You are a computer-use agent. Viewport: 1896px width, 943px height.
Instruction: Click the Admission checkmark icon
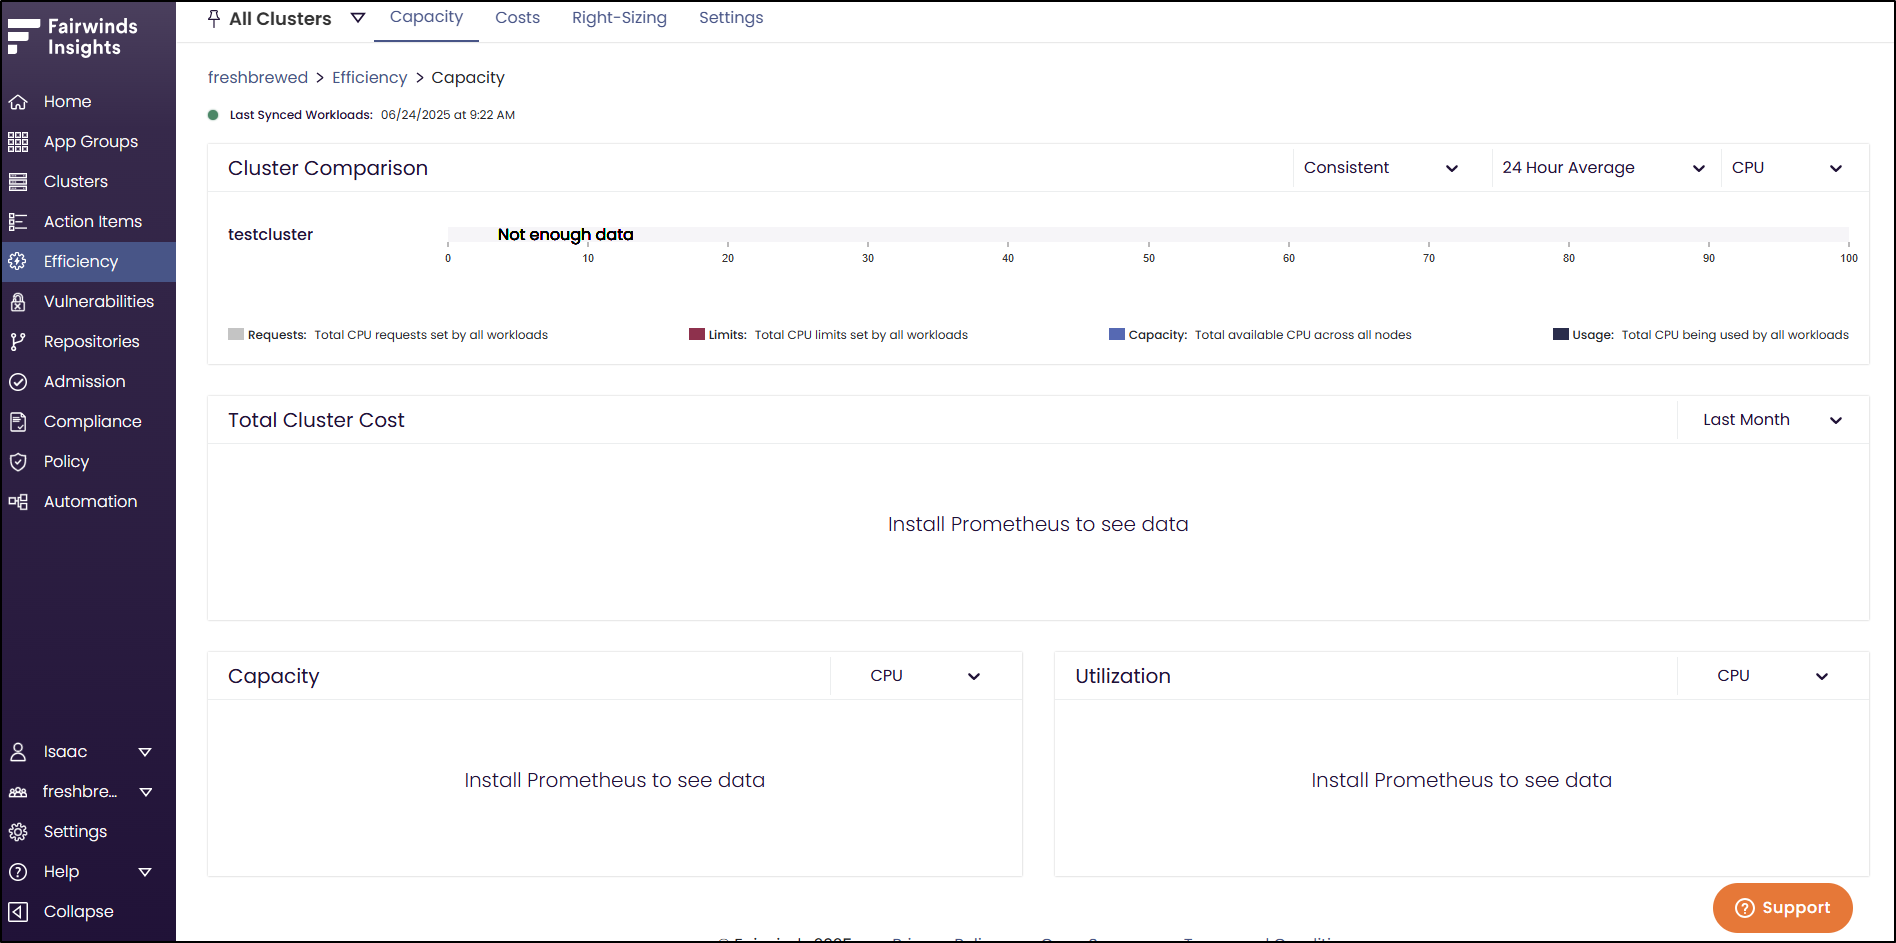click(x=18, y=382)
